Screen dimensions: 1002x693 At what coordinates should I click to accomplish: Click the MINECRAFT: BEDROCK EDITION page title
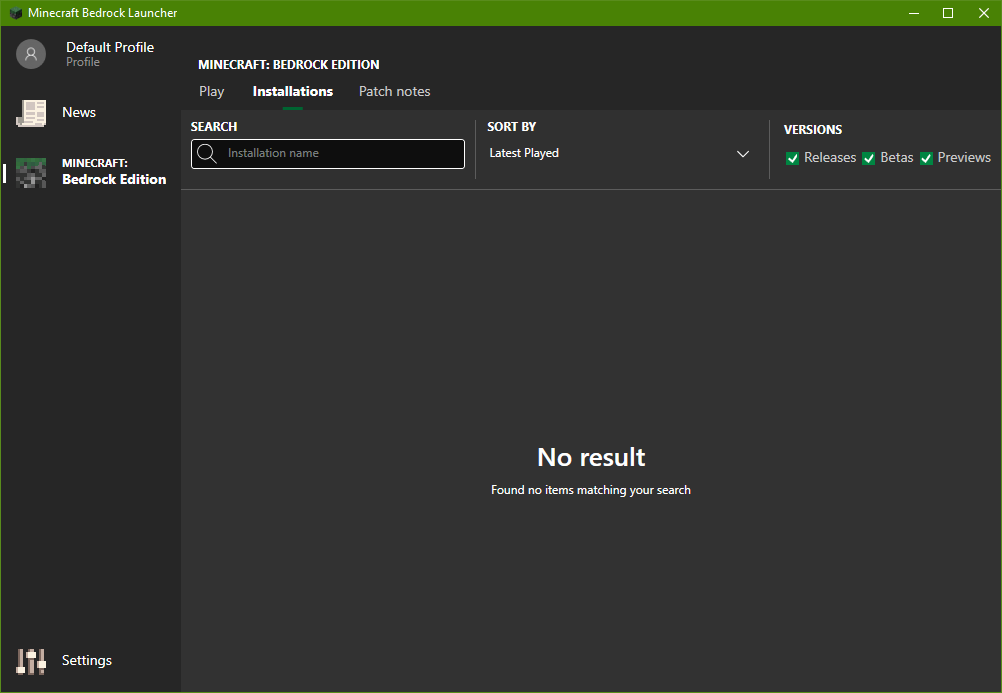(289, 65)
